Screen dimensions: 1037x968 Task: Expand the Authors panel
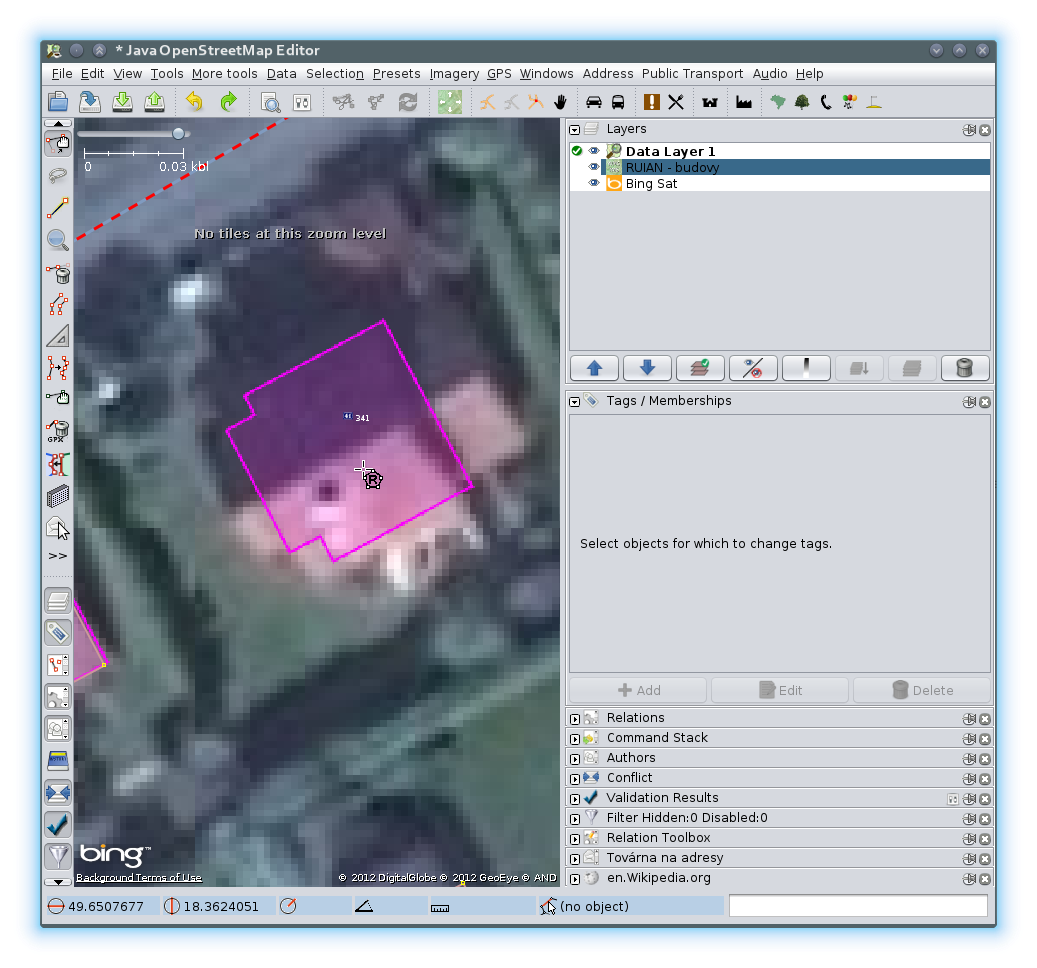click(575, 758)
